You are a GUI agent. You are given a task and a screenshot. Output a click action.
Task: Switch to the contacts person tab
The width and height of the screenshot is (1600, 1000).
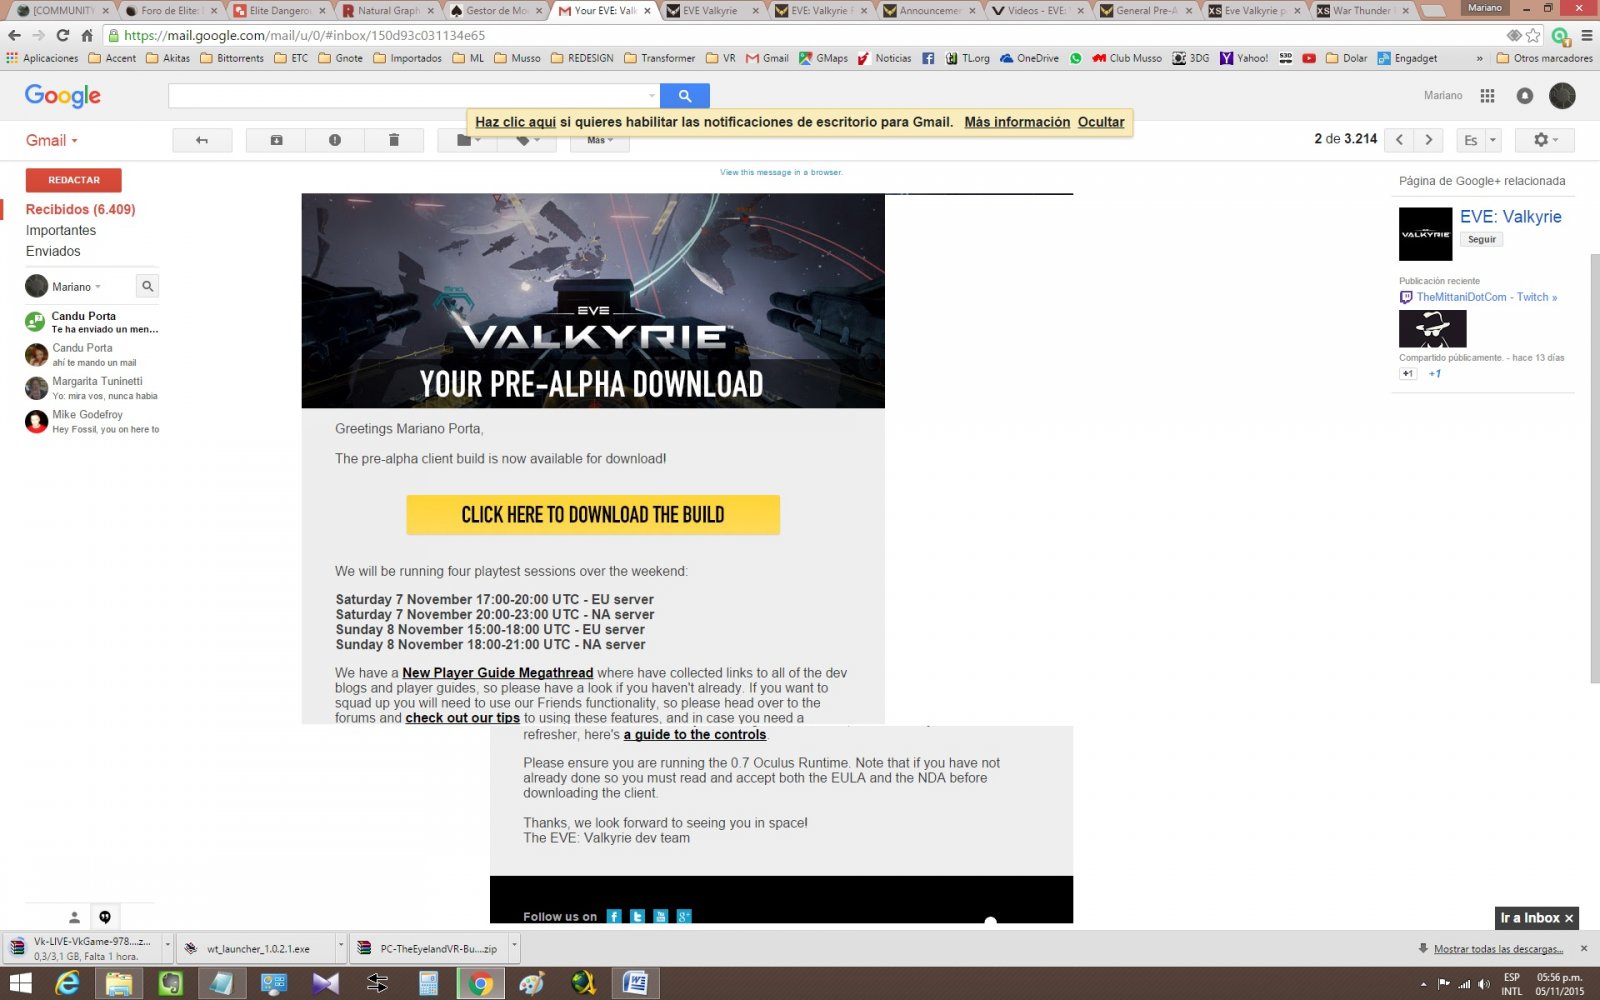[x=74, y=917]
